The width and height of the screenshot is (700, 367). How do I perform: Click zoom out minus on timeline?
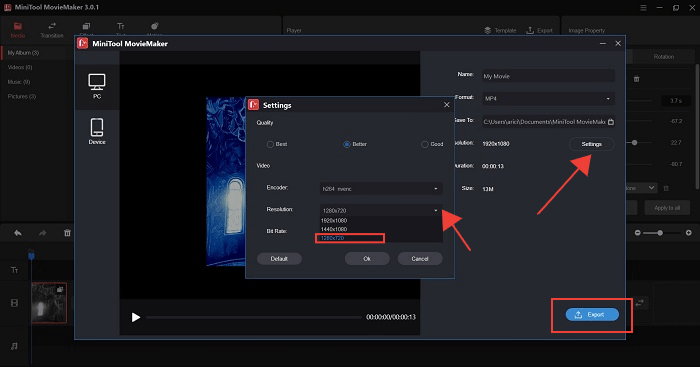coord(638,233)
